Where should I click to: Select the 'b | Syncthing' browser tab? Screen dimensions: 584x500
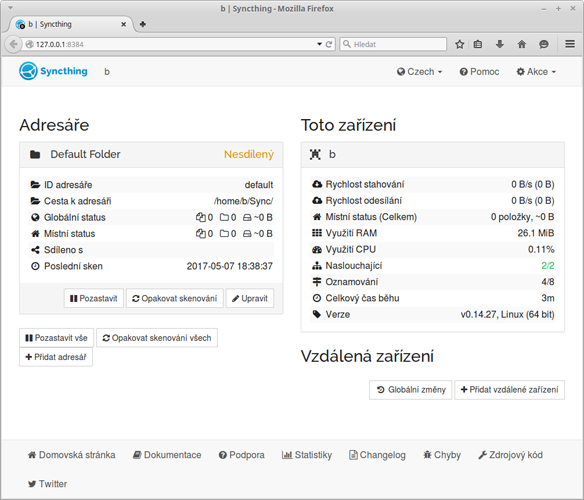[71, 24]
